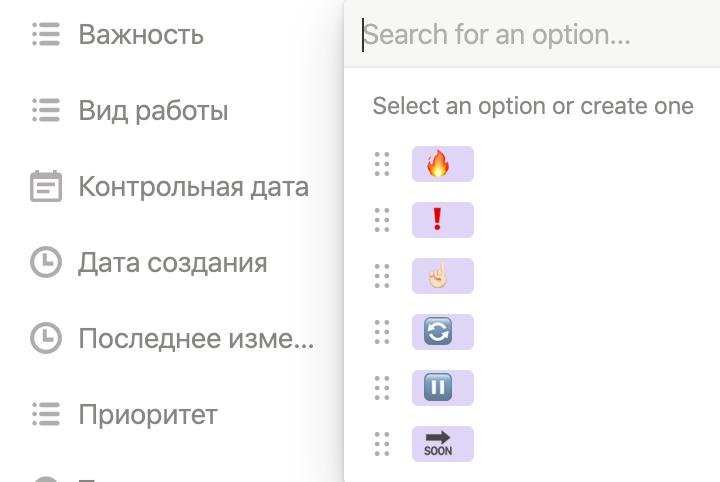Click the drag handle beside SOON option
Viewport: 720px width, 482px height.
click(x=382, y=444)
